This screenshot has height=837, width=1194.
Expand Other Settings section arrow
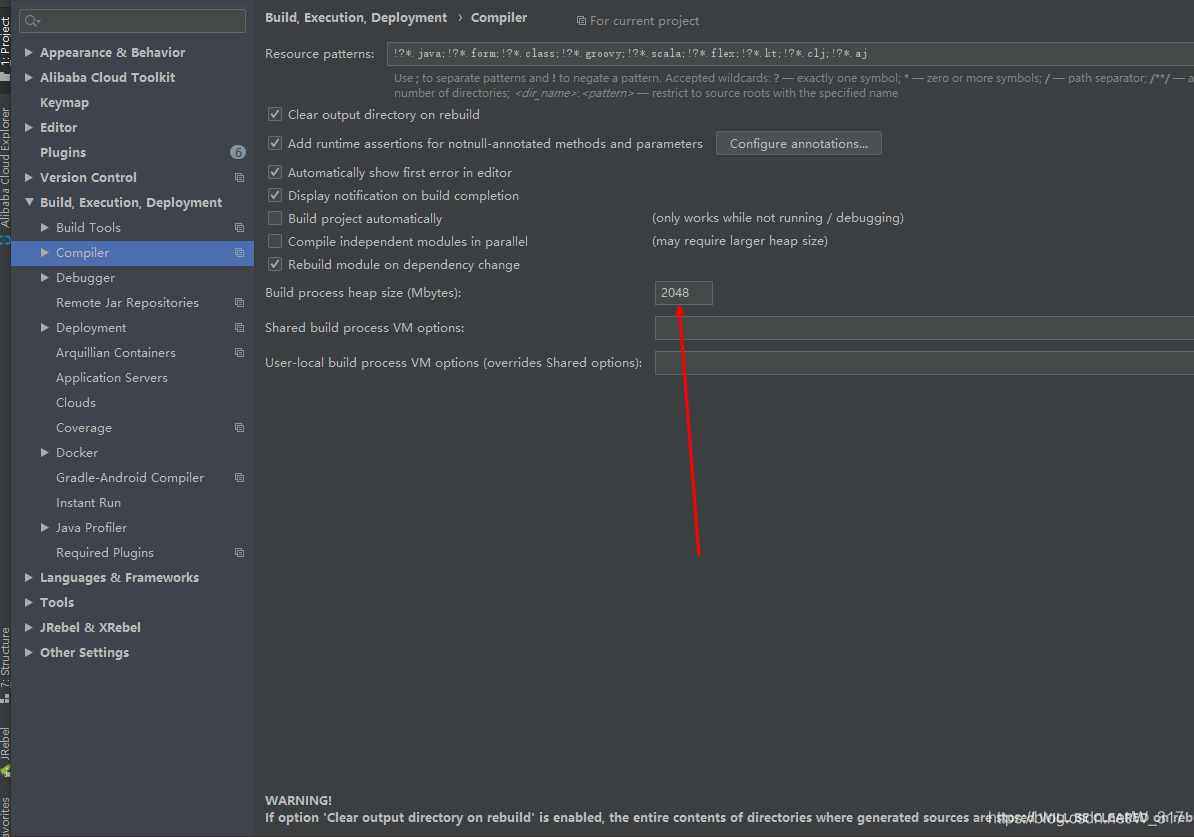pos(29,653)
